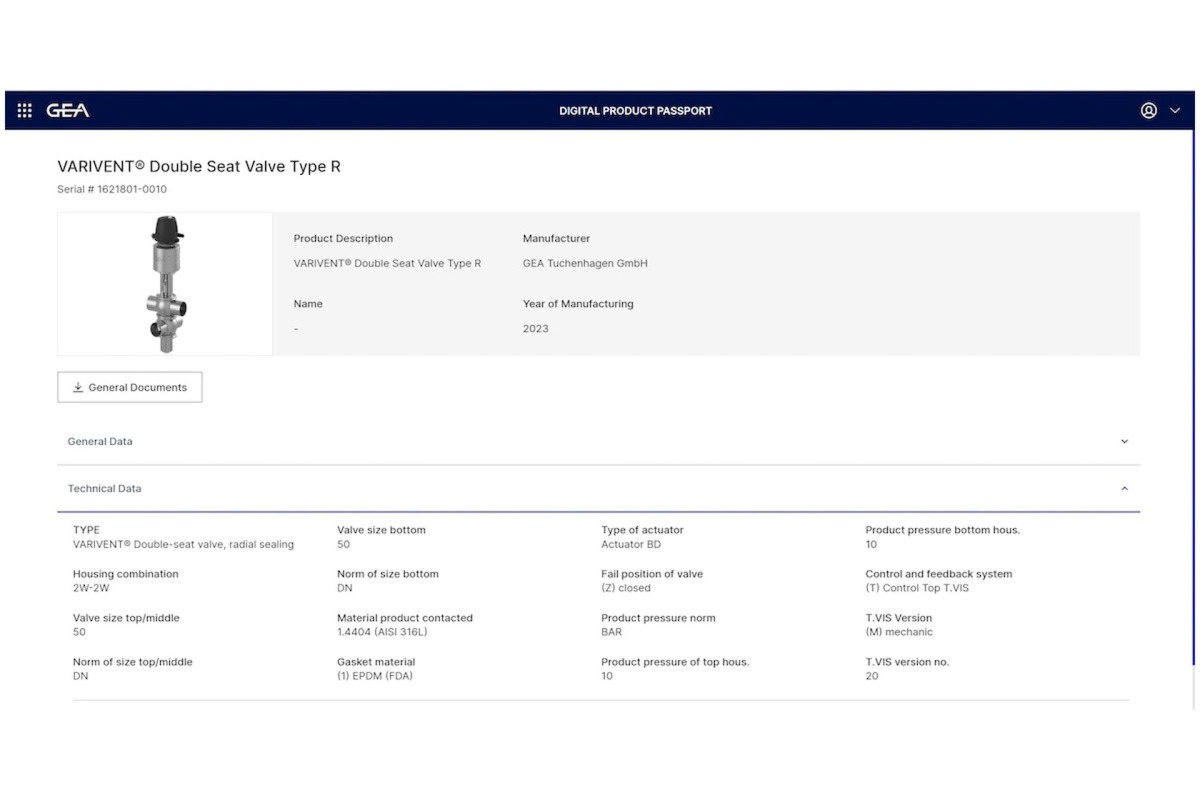The height and width of the screenshot is (800, 1200).
Task: Click actuator value Actuator BD
Action: pyautogui.click(x=631, y=544)
